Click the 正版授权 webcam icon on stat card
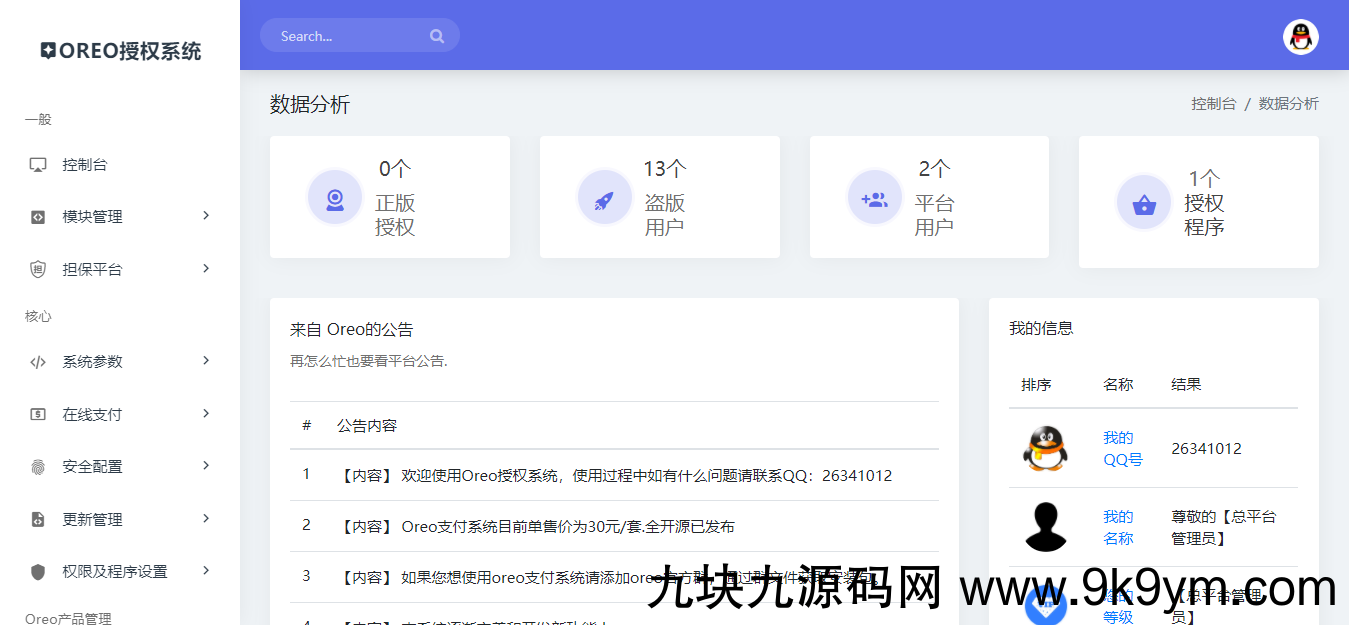 pyautogui.click(x=334, y=197)
